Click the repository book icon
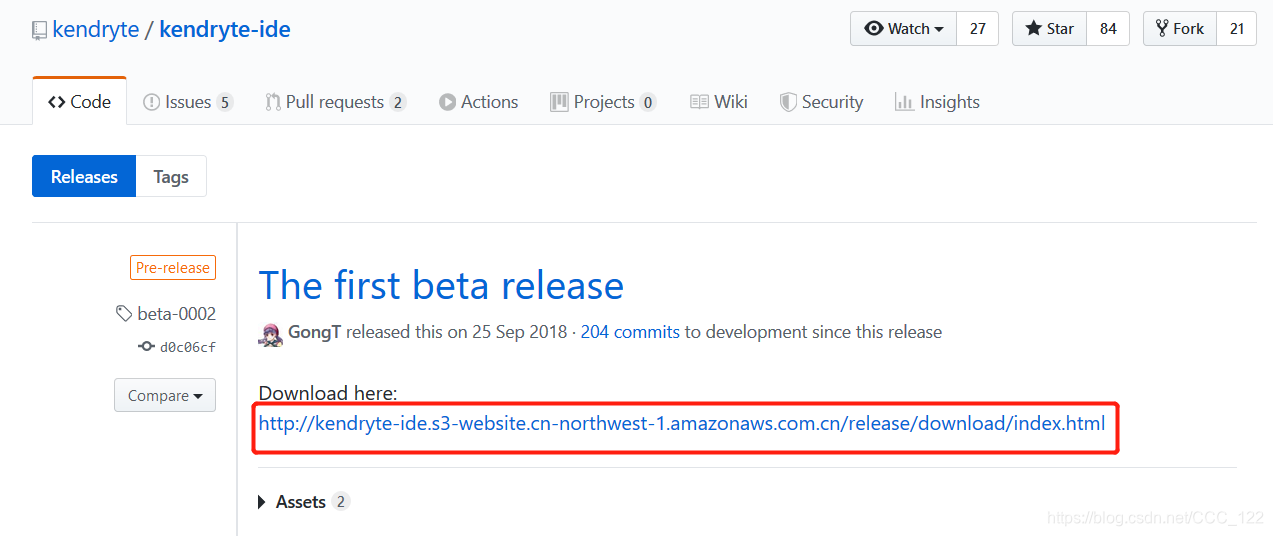The width and height of the screenshot is (1273, 536). (x=39, y=30)
